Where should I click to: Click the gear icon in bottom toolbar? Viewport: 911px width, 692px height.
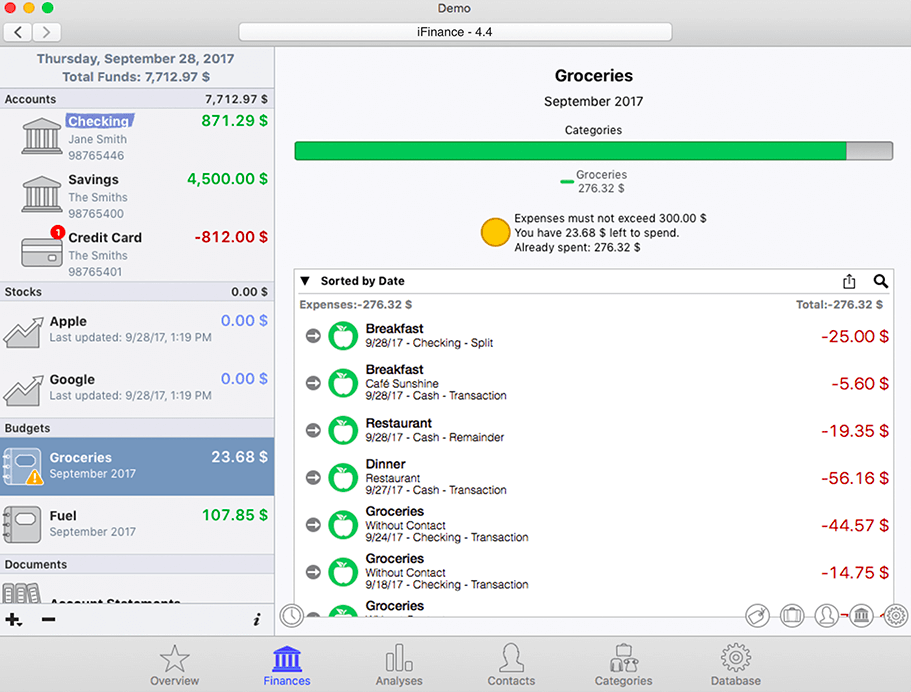[x=895, y=615]
